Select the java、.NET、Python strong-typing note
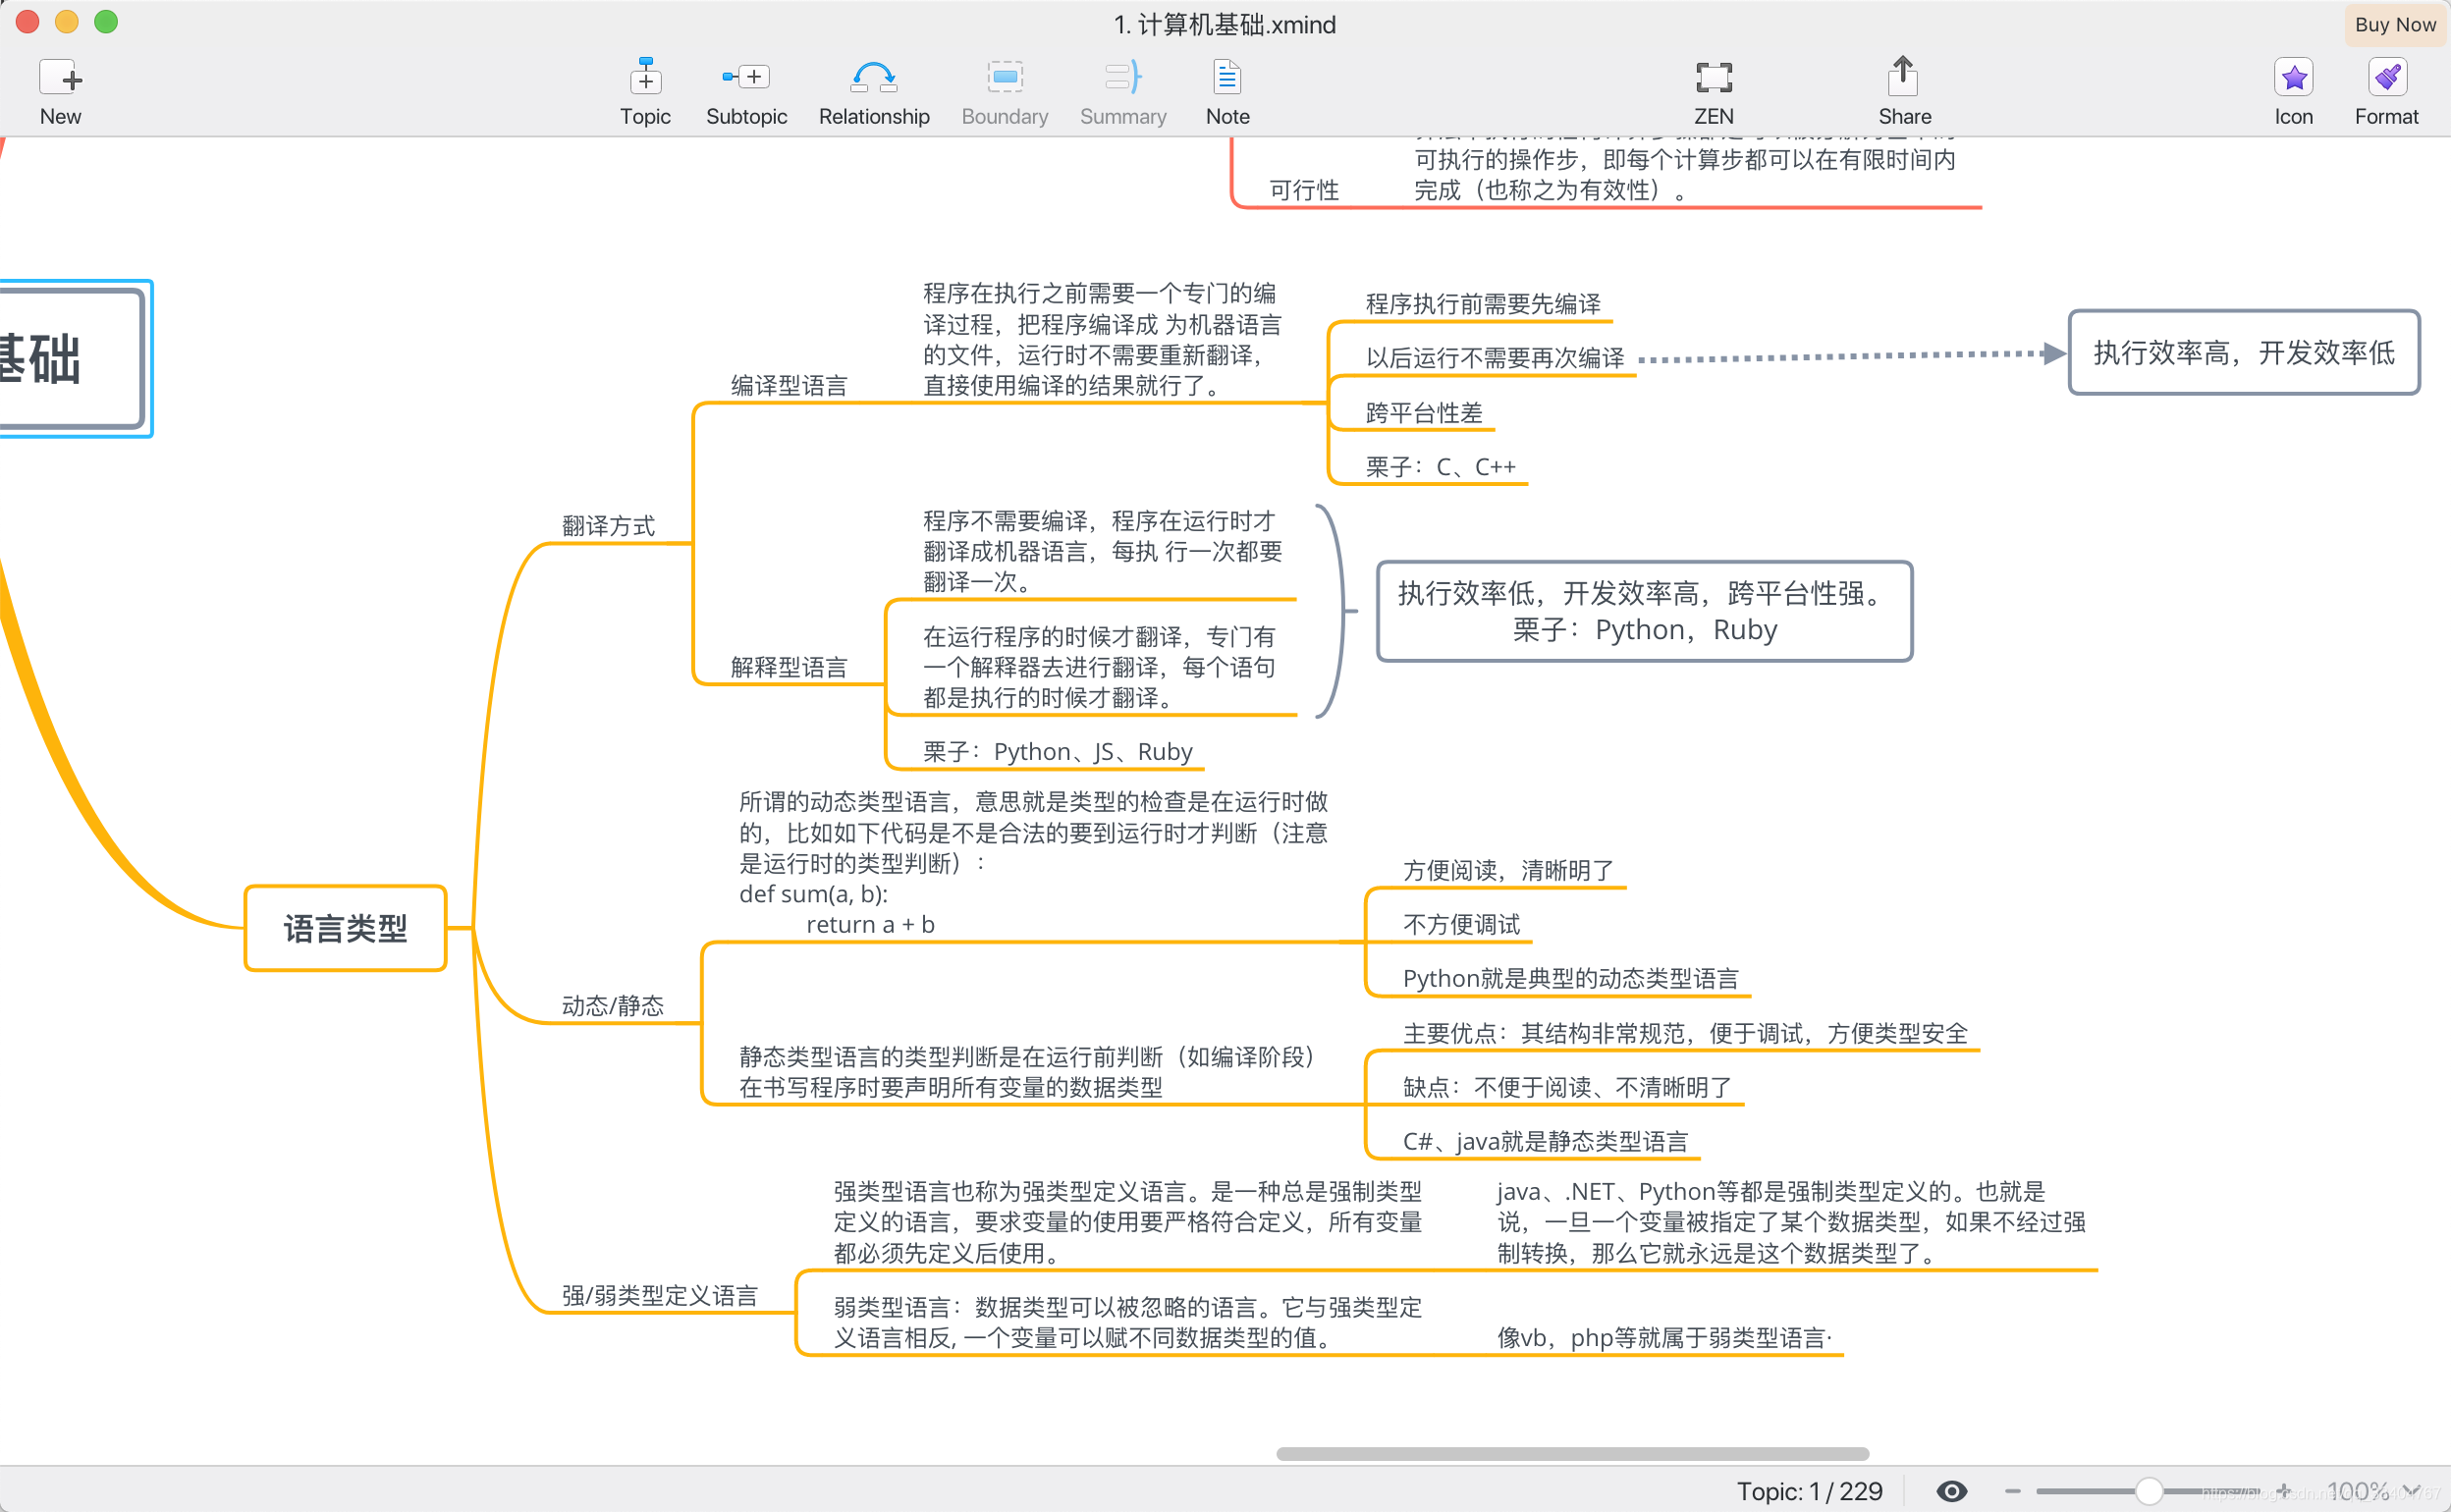Viewport: 2451px width, 1512px height. [x=1790, y=1221]
